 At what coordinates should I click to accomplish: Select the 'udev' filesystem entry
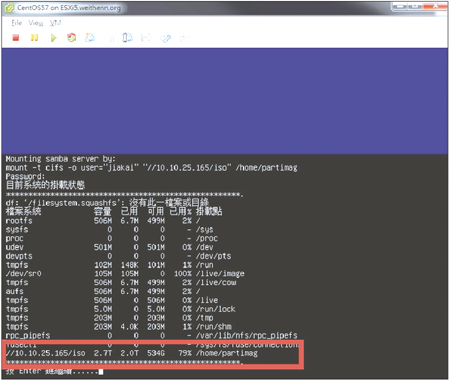click(14, 247)
